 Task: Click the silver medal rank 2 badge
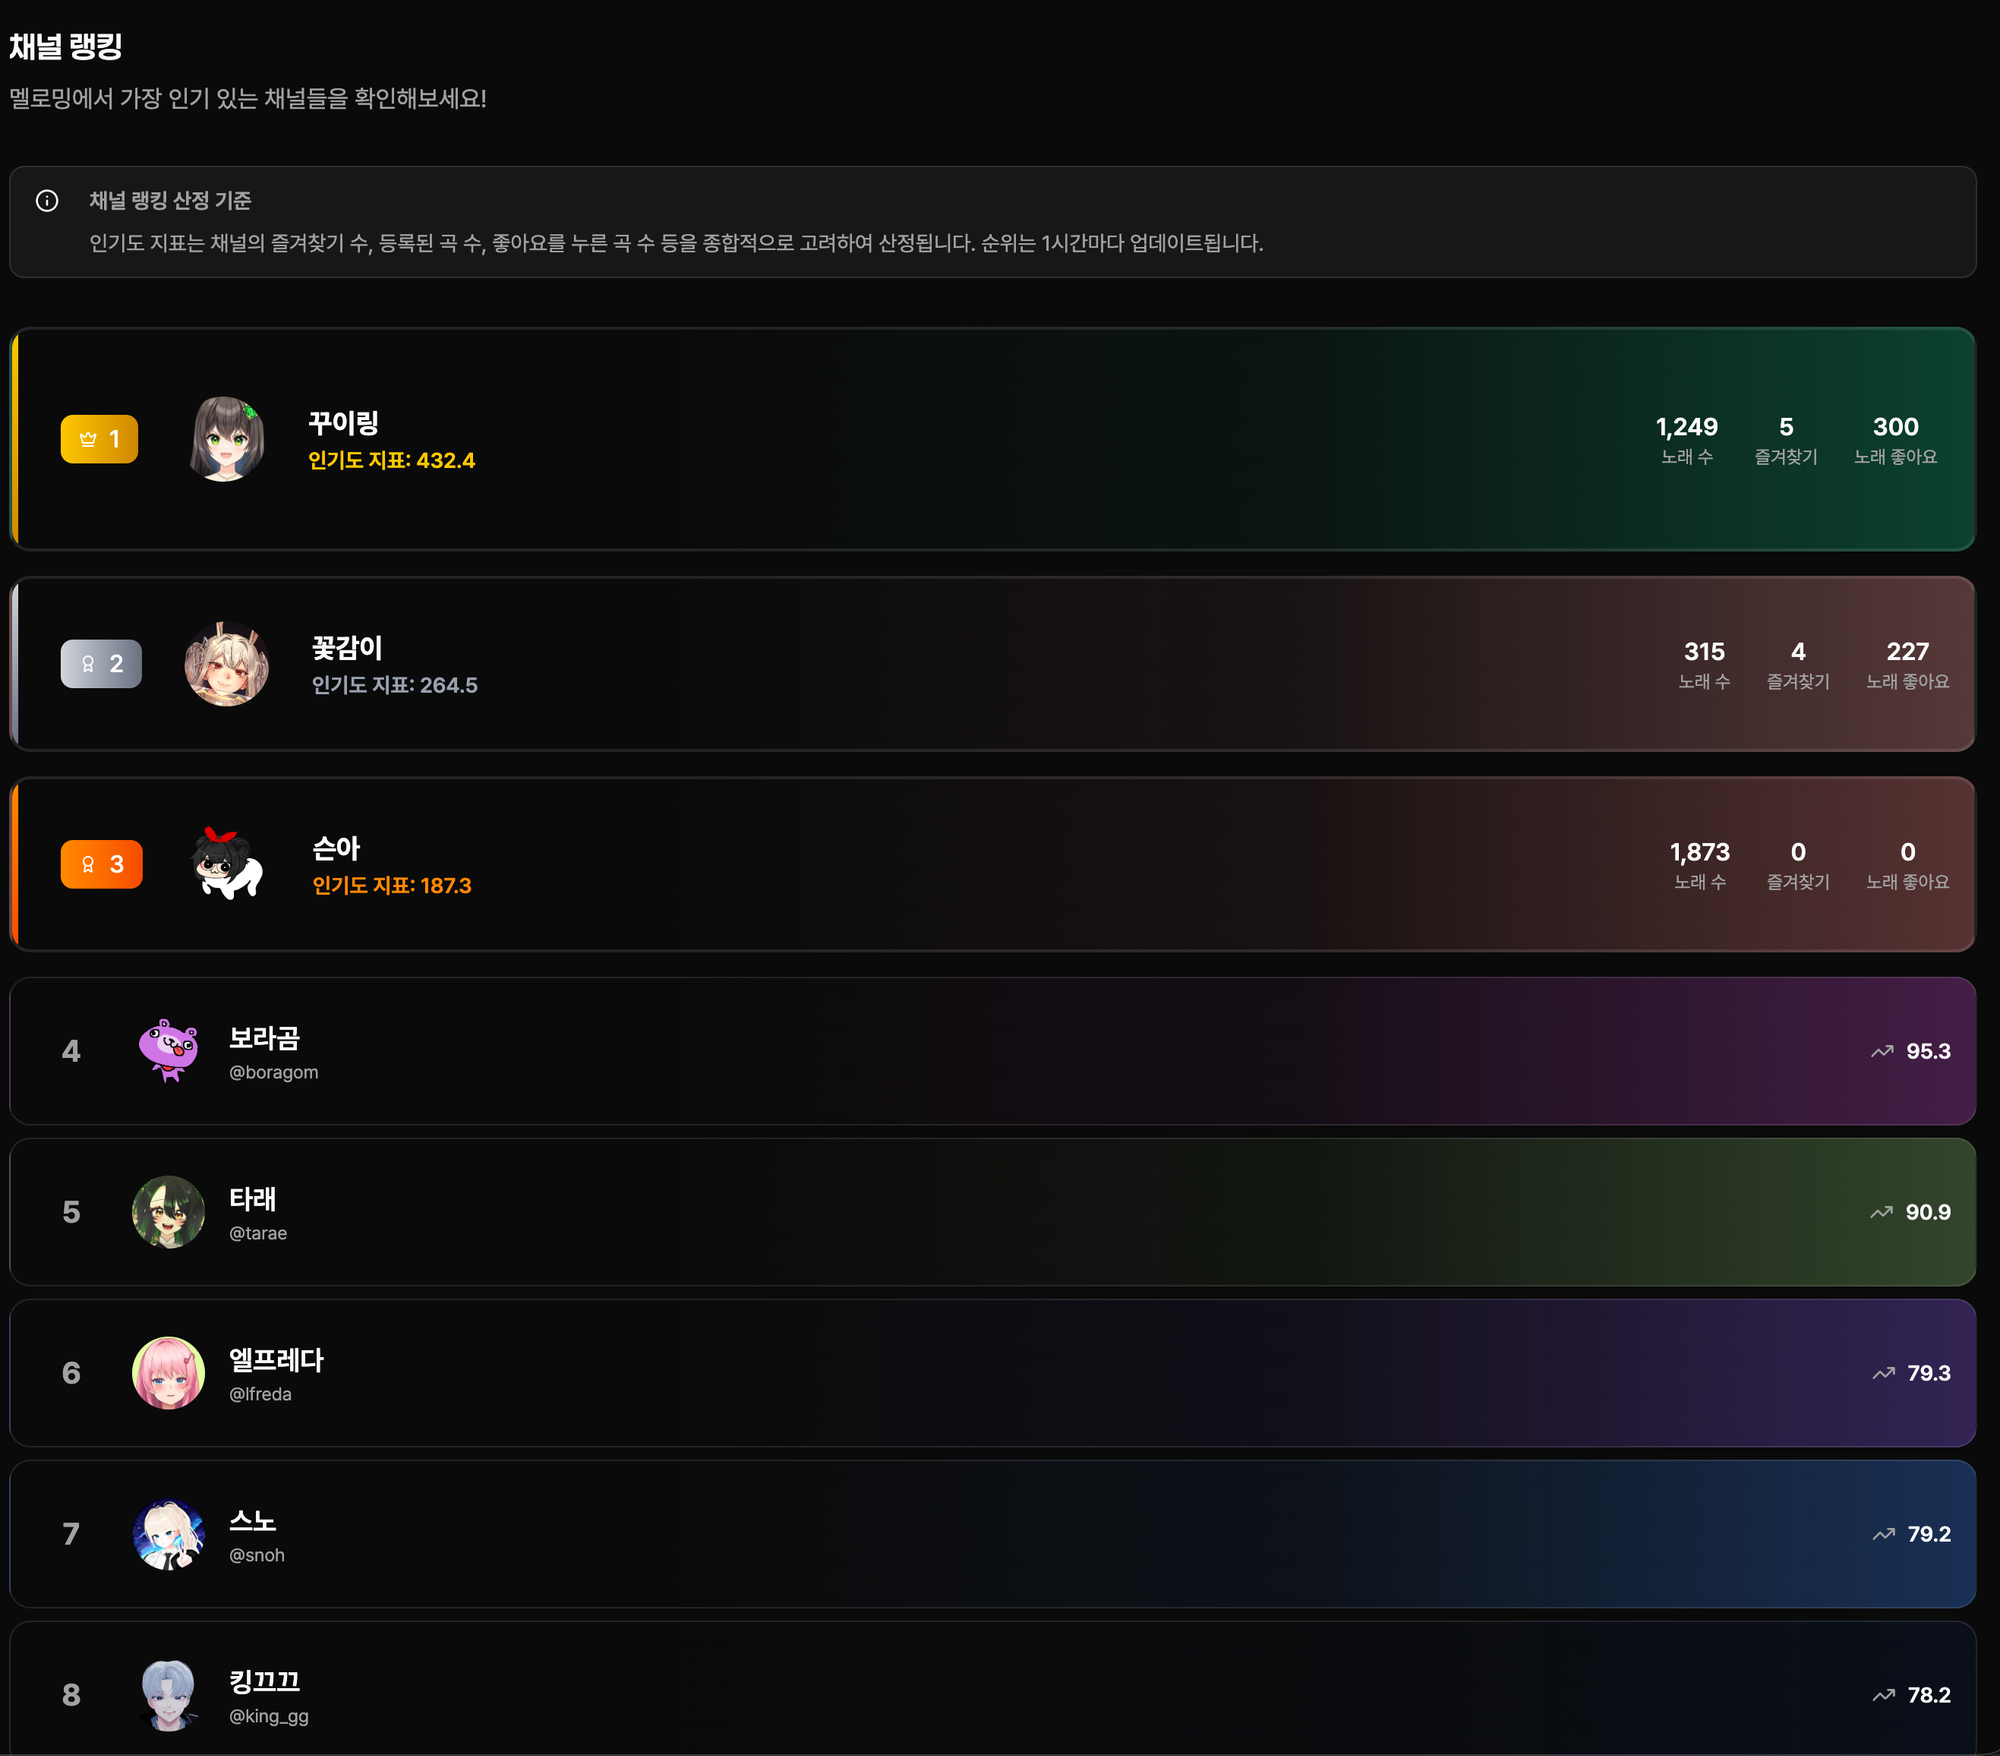tap(101, 664)
